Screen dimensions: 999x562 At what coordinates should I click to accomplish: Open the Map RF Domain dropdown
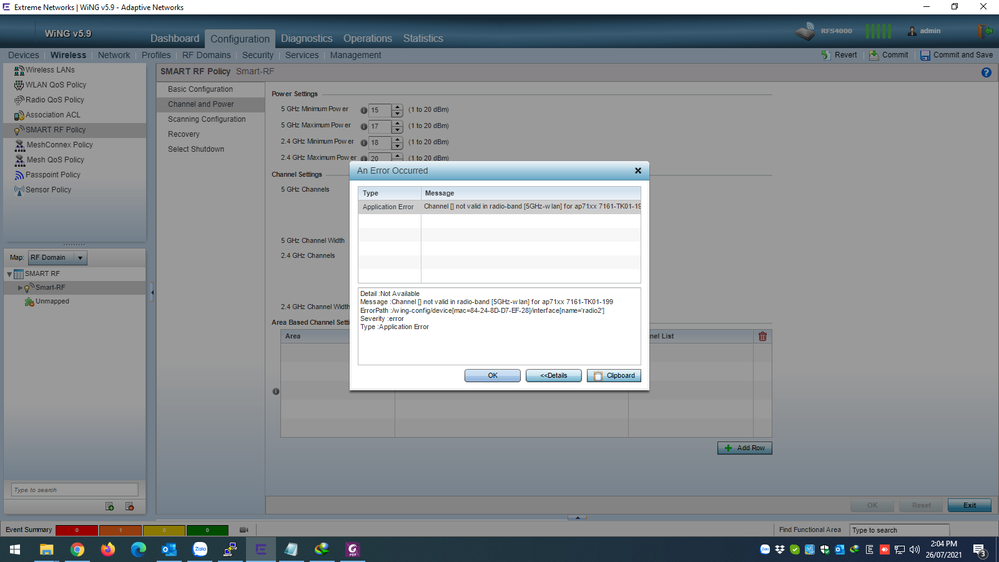coord(57,257)
